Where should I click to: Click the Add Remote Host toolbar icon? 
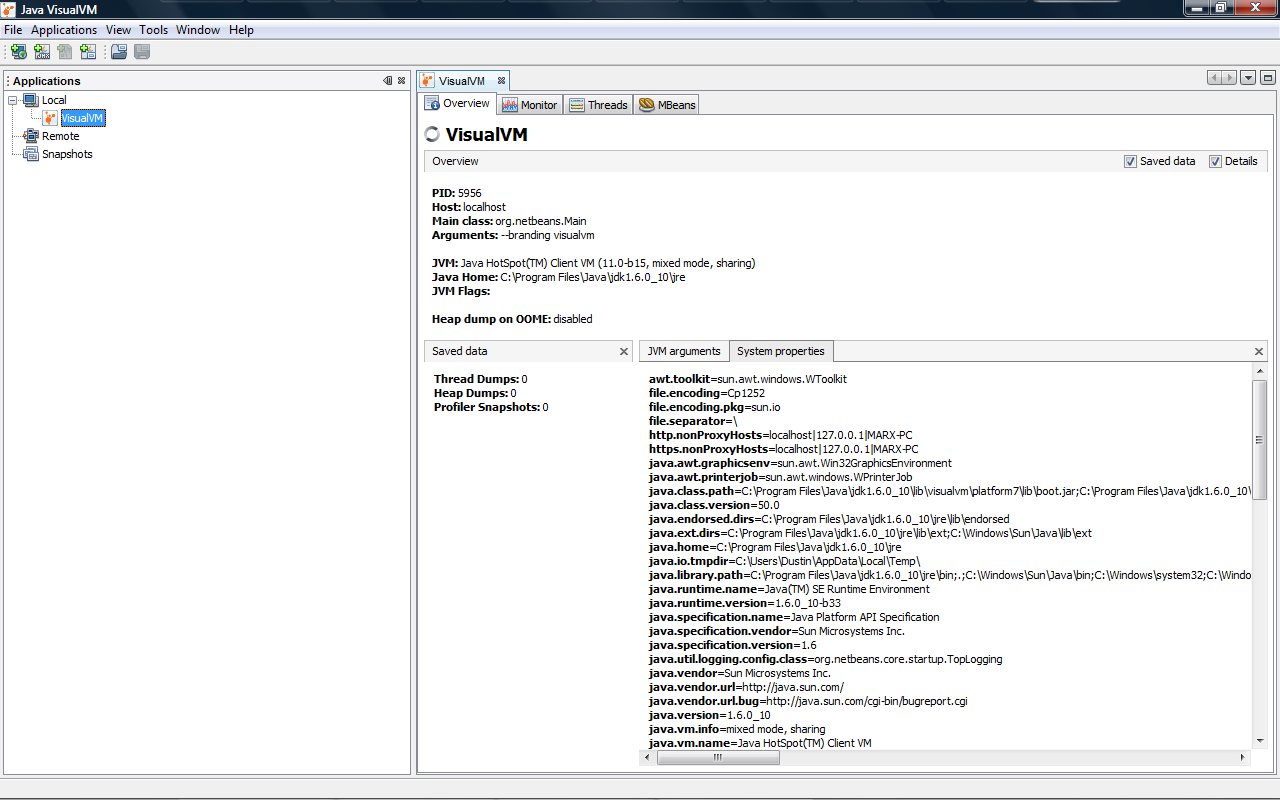(18, 51)
